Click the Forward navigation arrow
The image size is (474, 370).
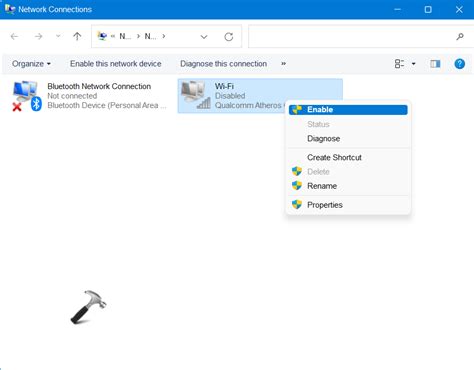(x=39, y=36)
